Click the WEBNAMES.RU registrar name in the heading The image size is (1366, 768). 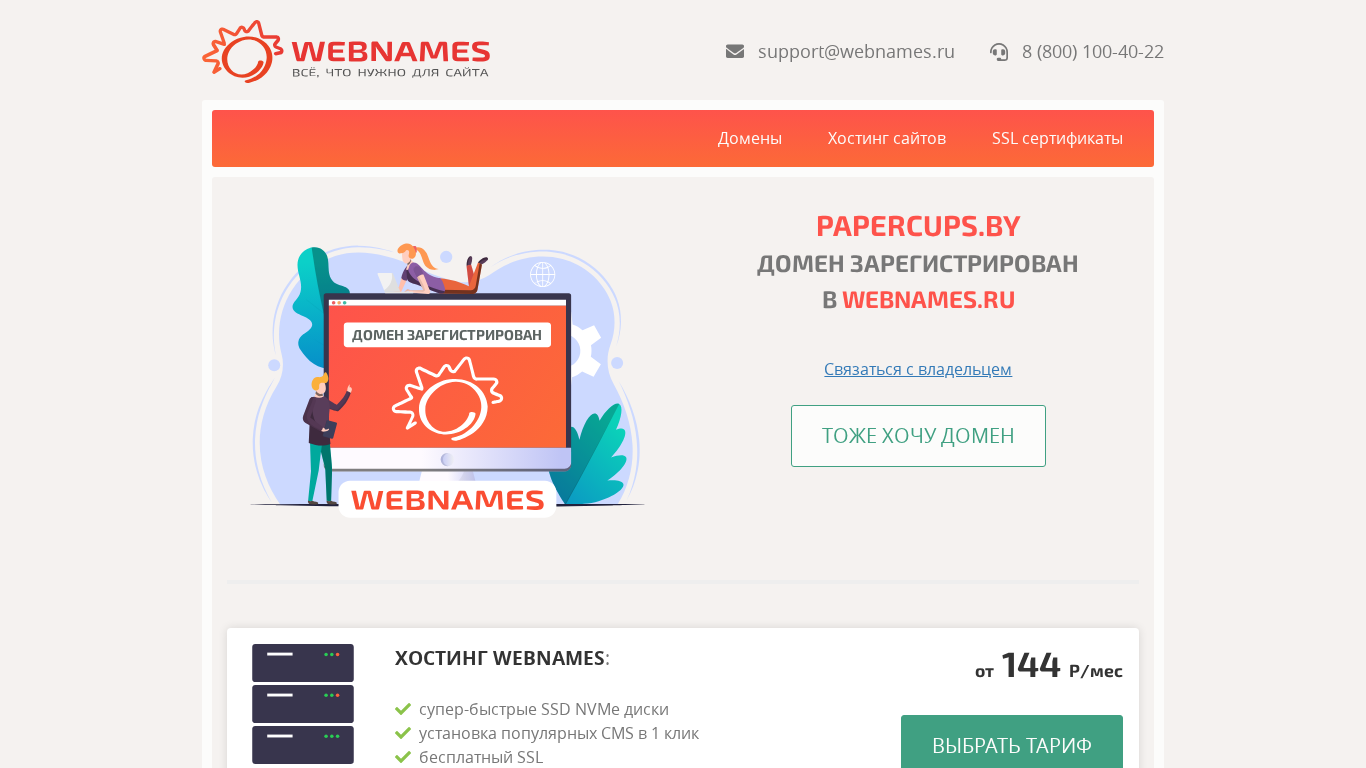click(x=928, y=300)
